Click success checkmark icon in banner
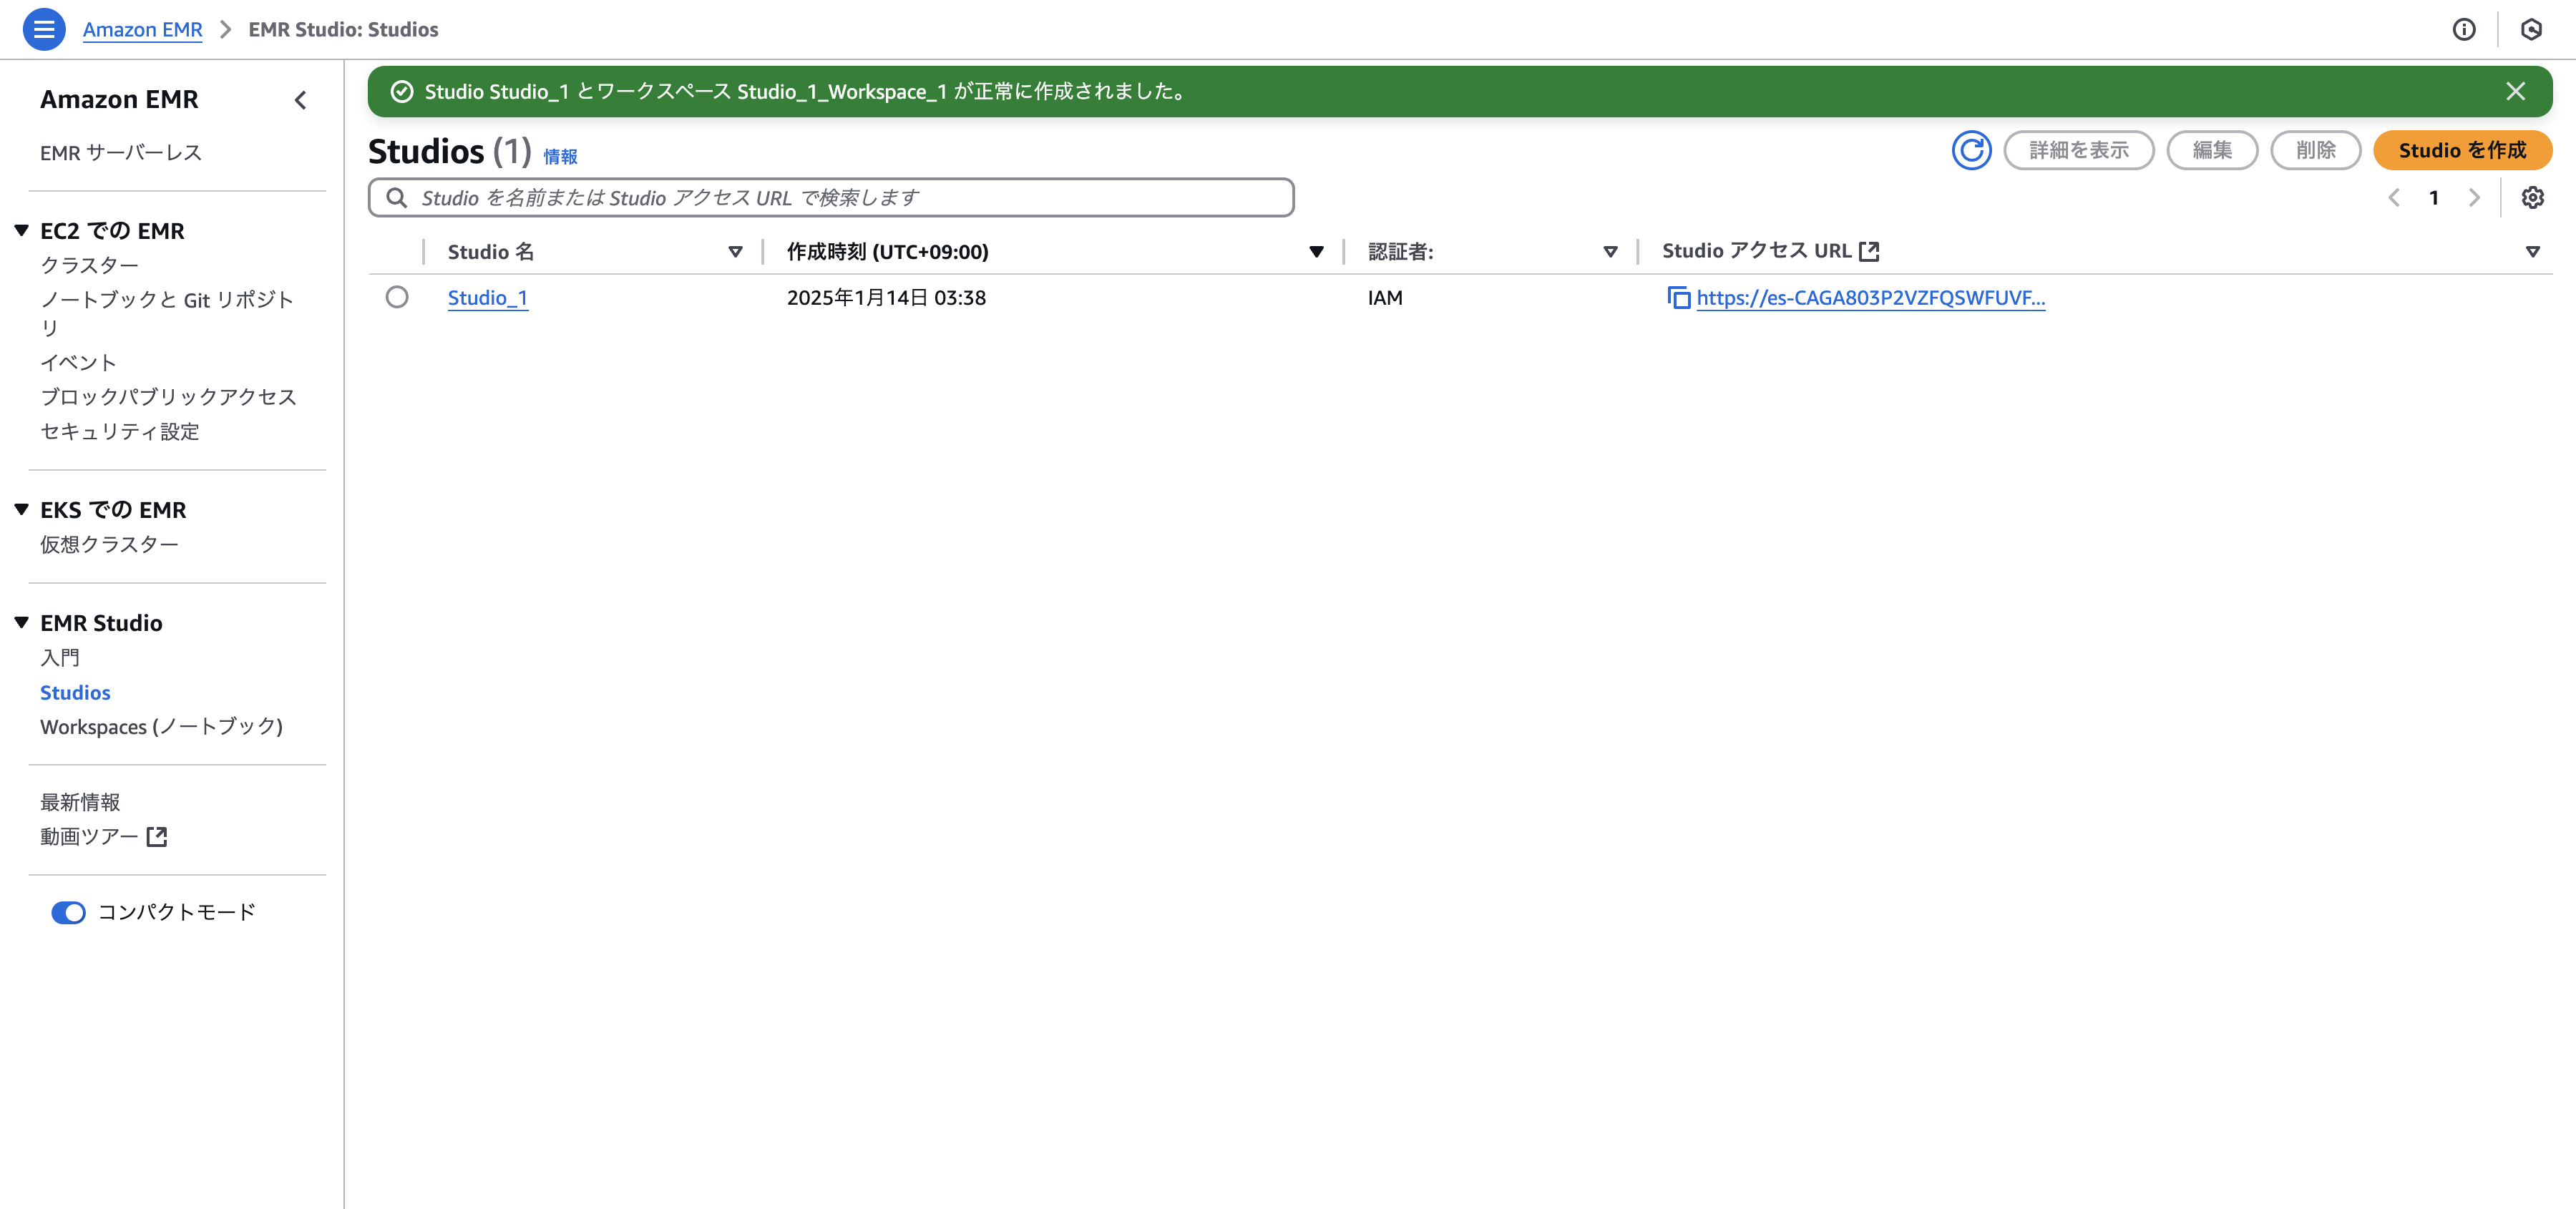The height and width of the screenshot is (1209, 2576). [402, 92]
